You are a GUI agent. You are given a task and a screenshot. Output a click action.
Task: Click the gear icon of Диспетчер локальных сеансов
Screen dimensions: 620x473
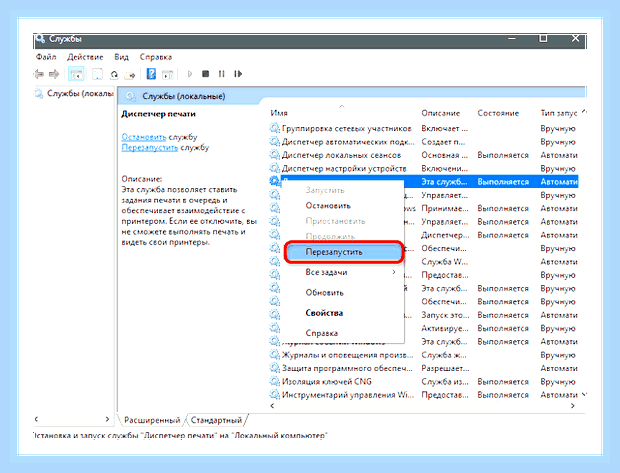coord(274,155)
